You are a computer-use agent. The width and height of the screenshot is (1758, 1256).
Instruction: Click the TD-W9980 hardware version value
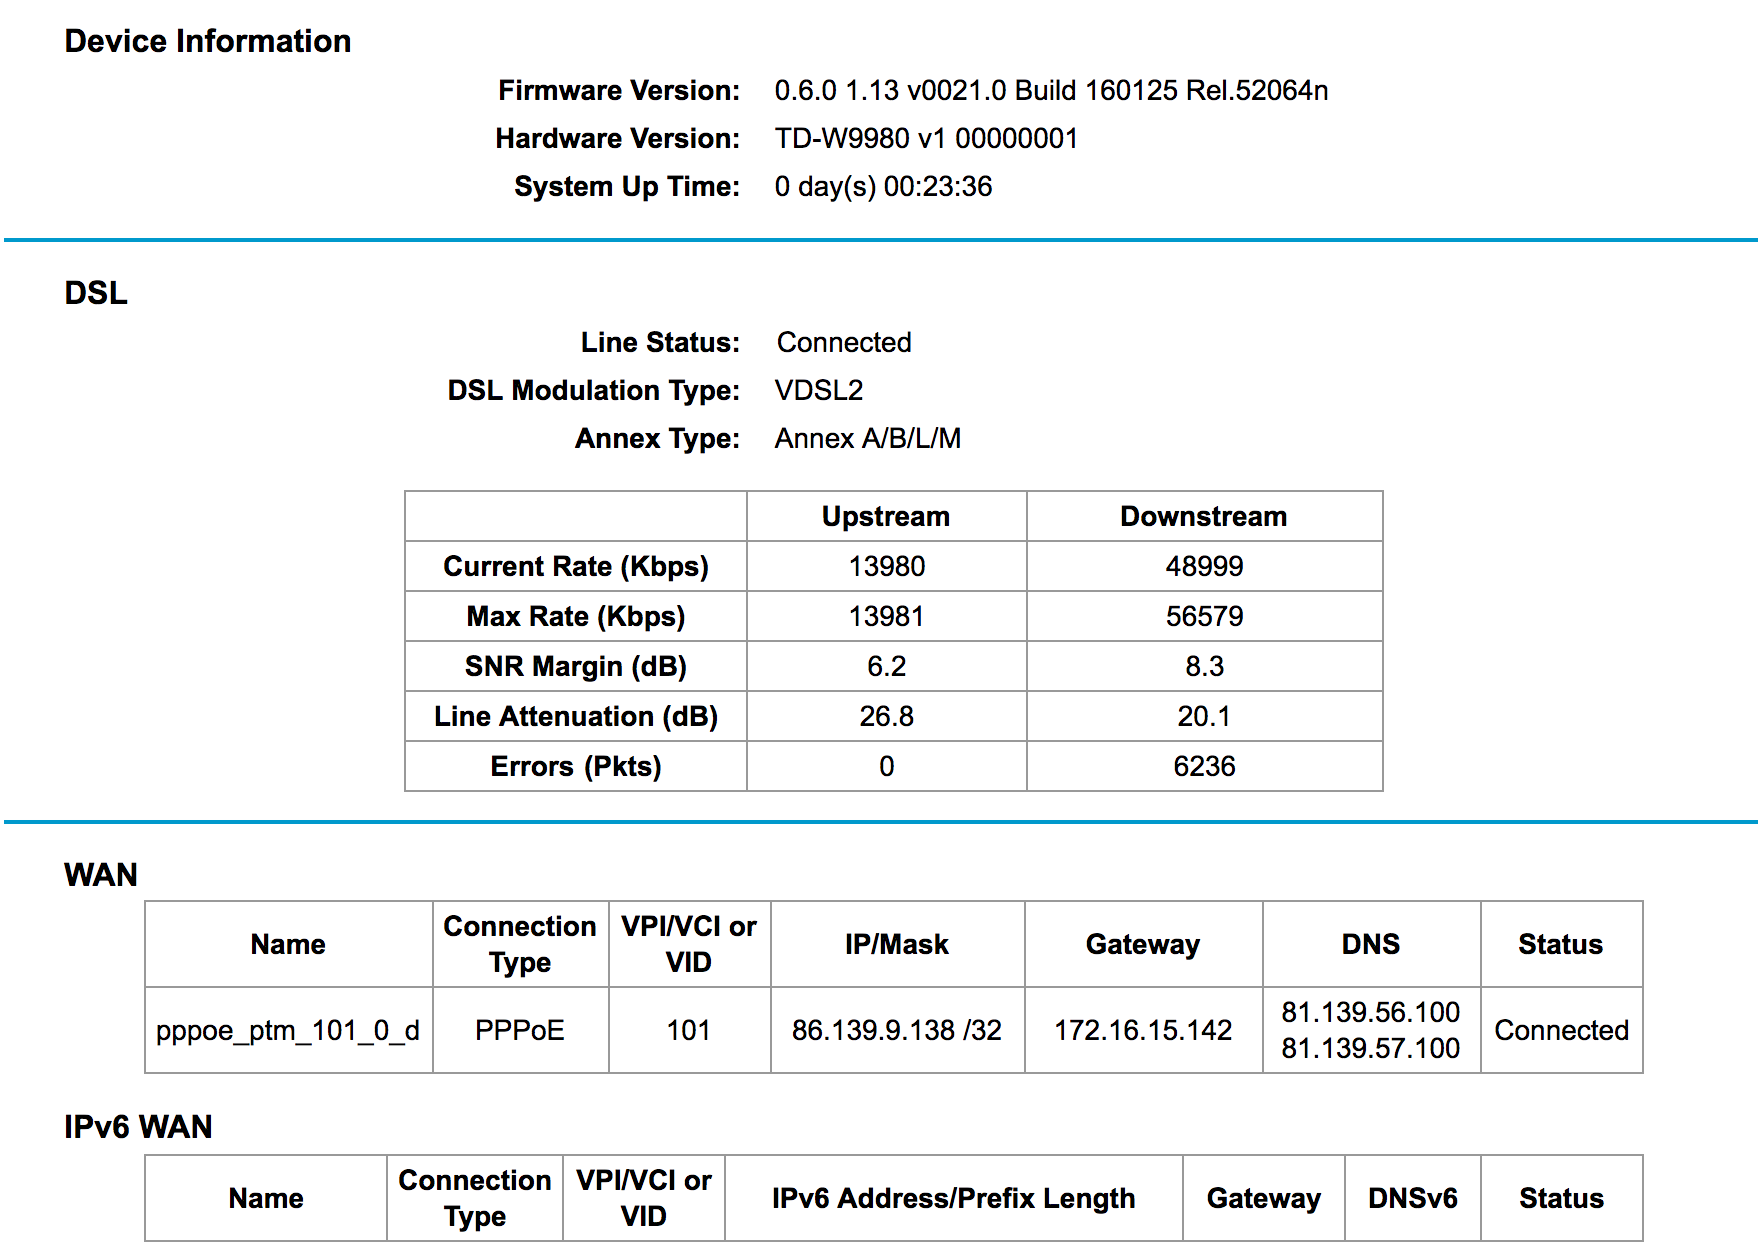coord(925,138)
